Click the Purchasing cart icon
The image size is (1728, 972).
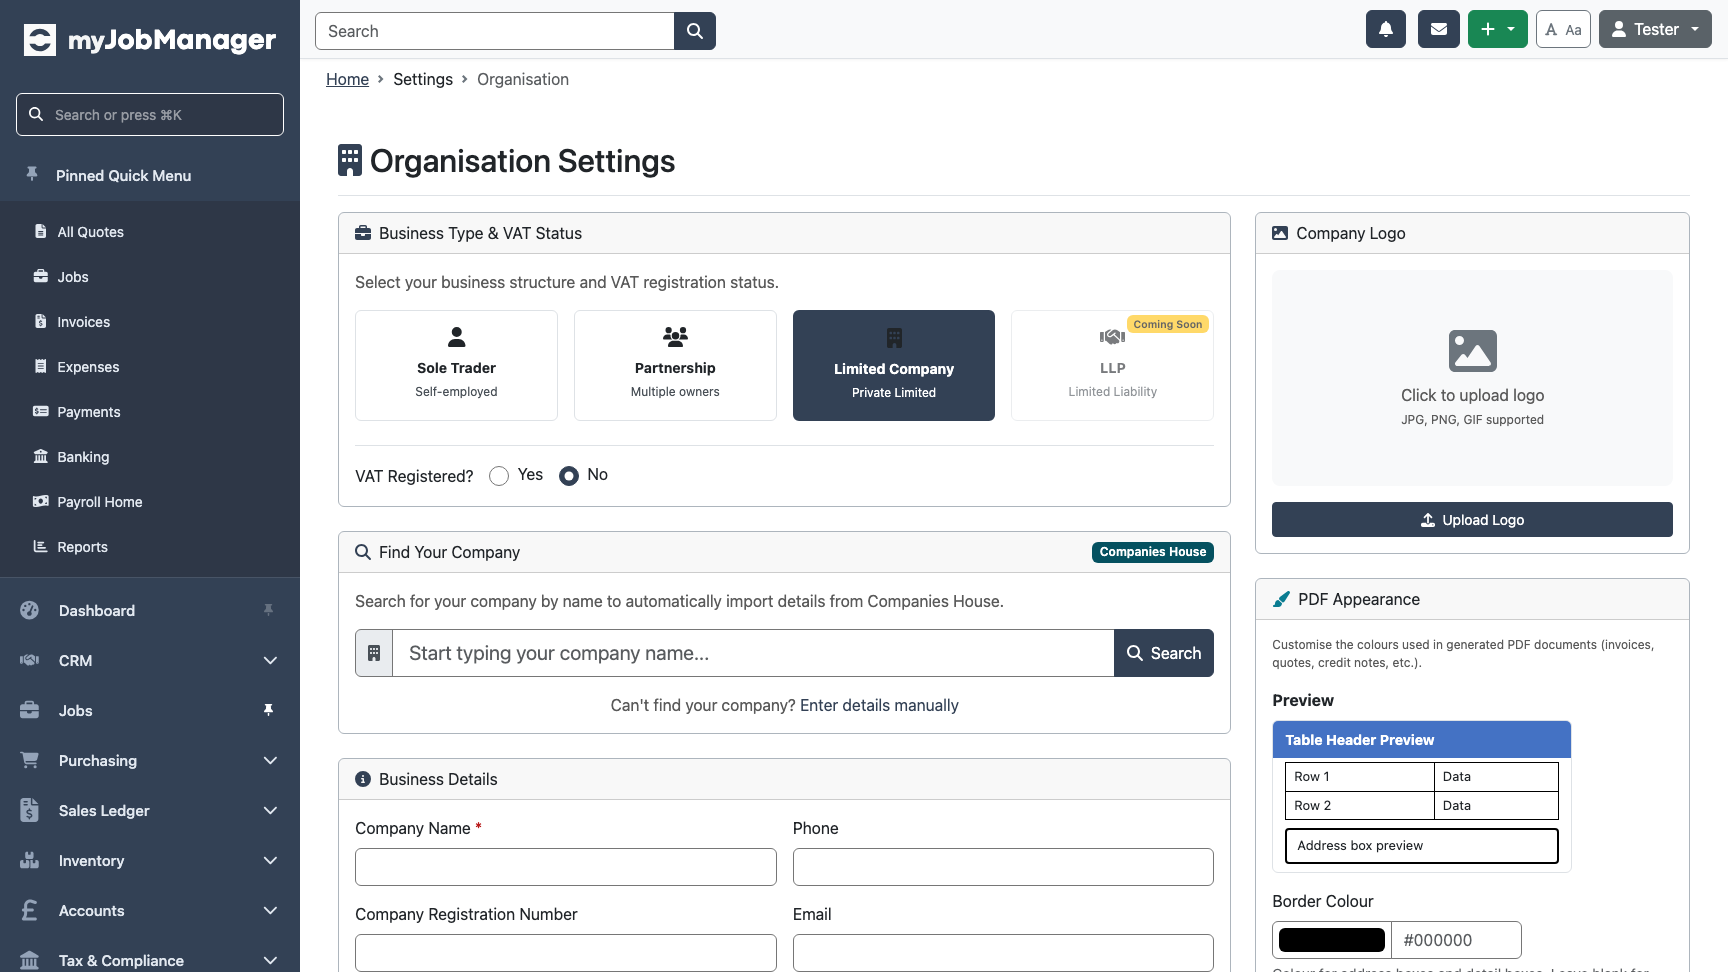30,760
